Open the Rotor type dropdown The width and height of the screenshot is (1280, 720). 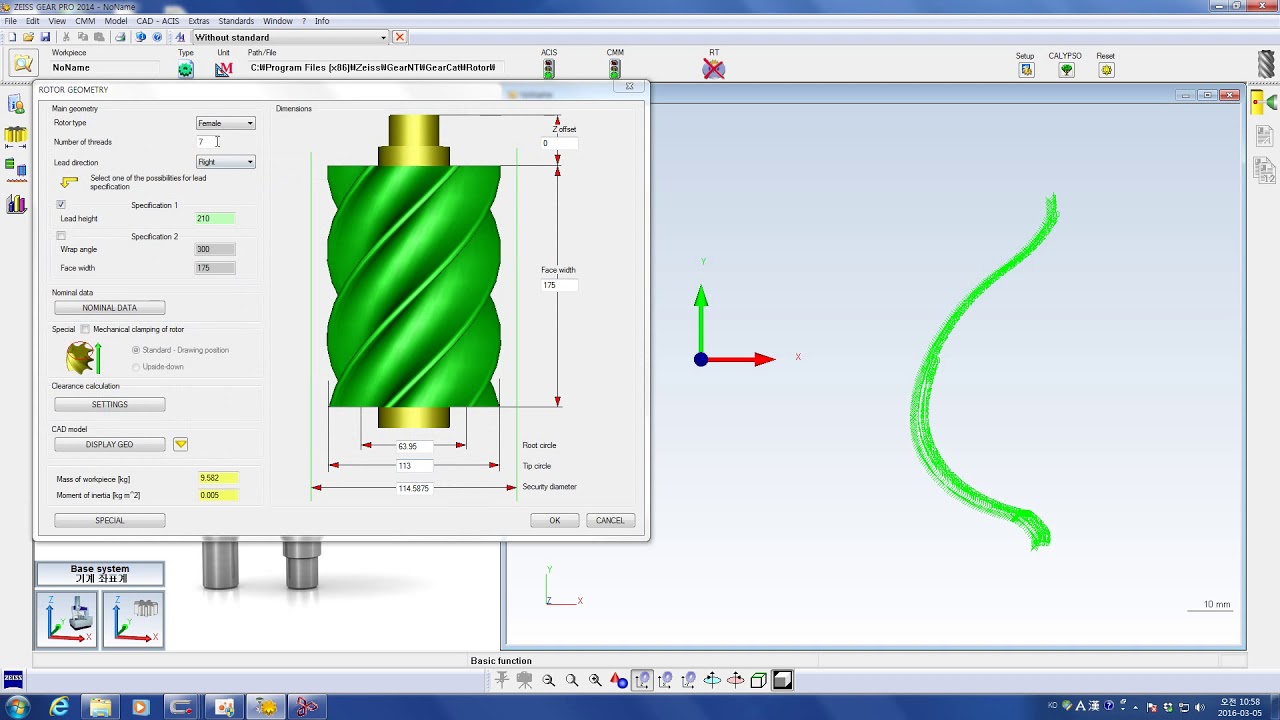click(x=226, y=123)
